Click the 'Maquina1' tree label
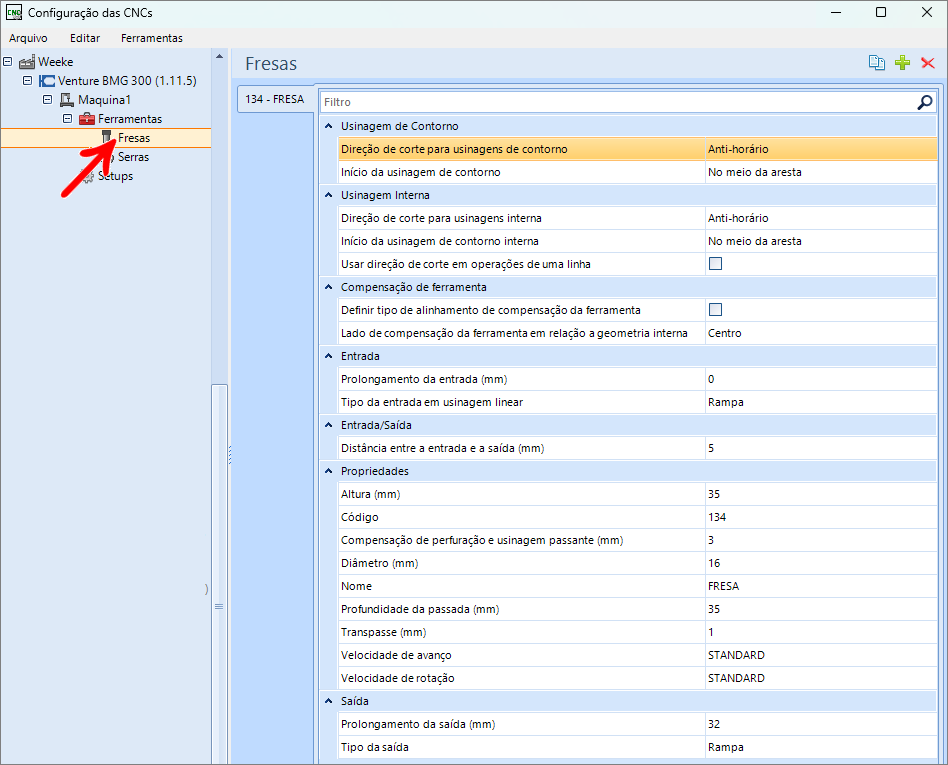948x765 pixels. pyautogui.click(x=104, y=100)
